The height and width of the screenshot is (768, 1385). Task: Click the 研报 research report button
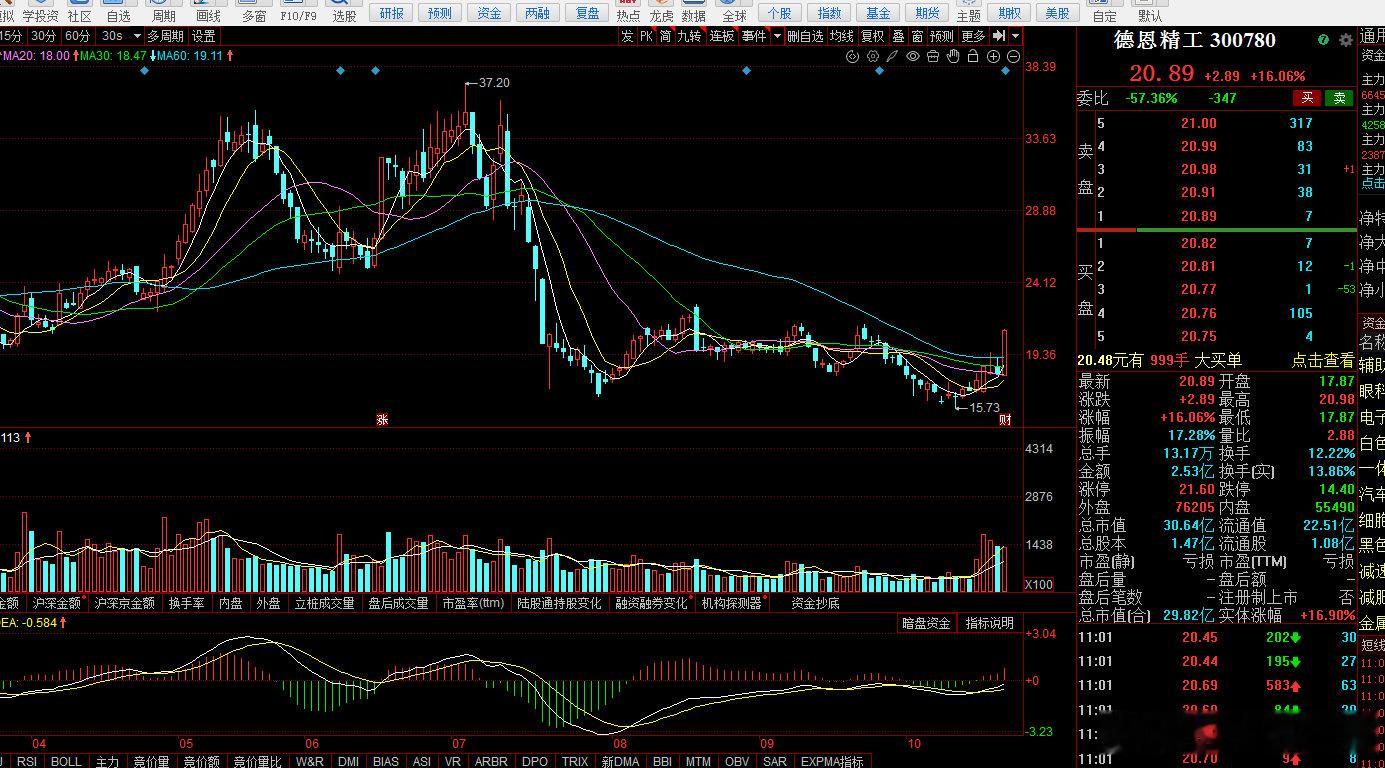392,13
